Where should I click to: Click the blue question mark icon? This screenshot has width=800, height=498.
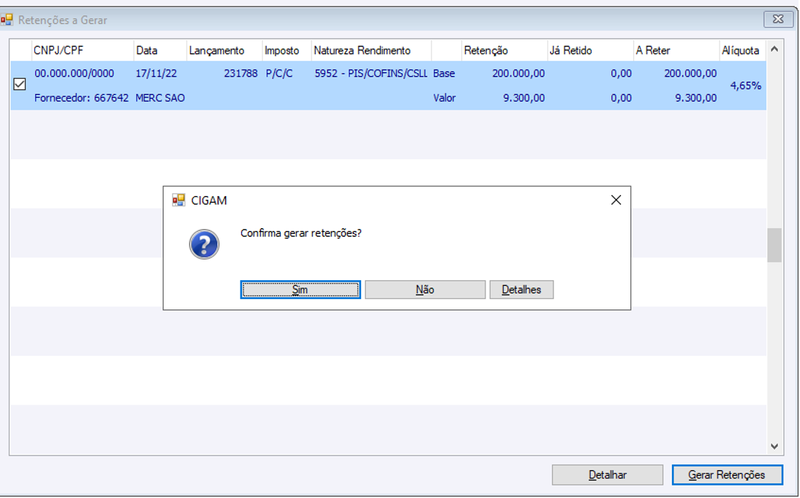point(204,244)
